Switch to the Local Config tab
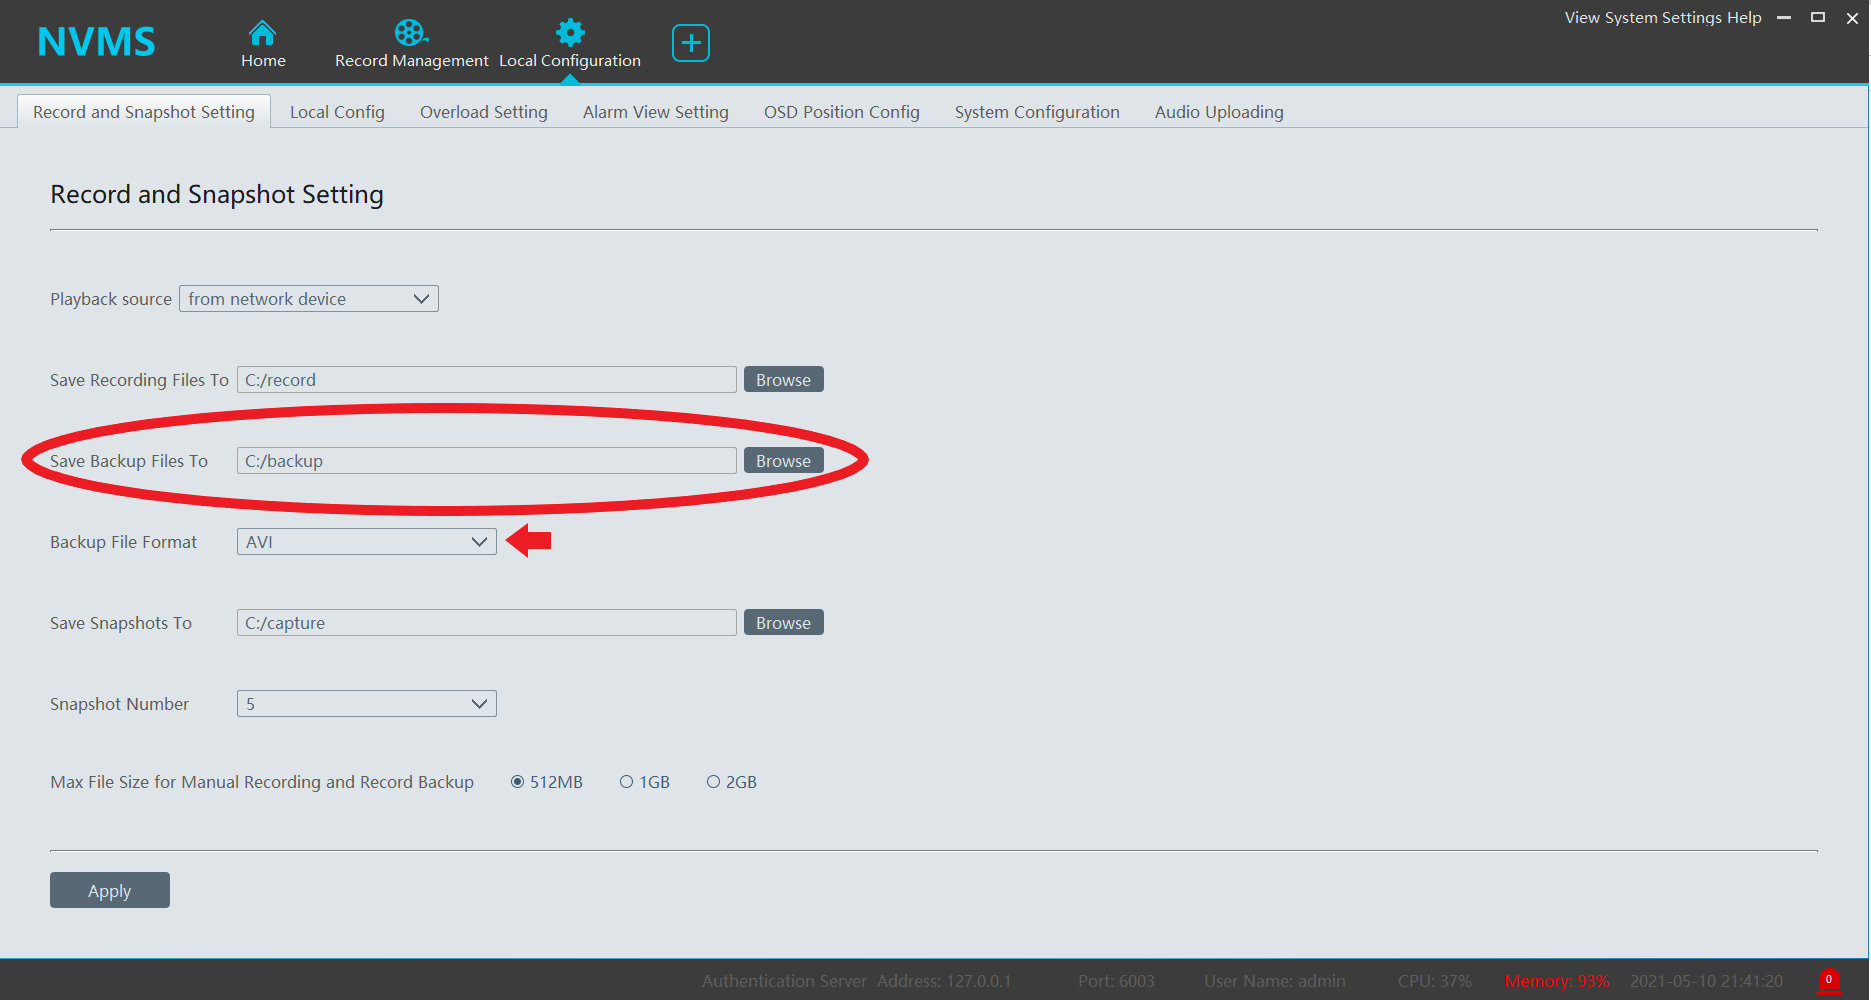The height and width of the screenshot is (1000, 1871). 337,112
